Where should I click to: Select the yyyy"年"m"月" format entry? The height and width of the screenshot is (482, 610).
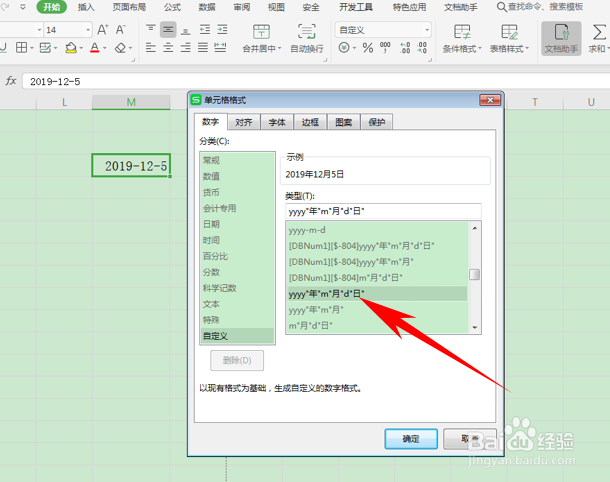377,310
